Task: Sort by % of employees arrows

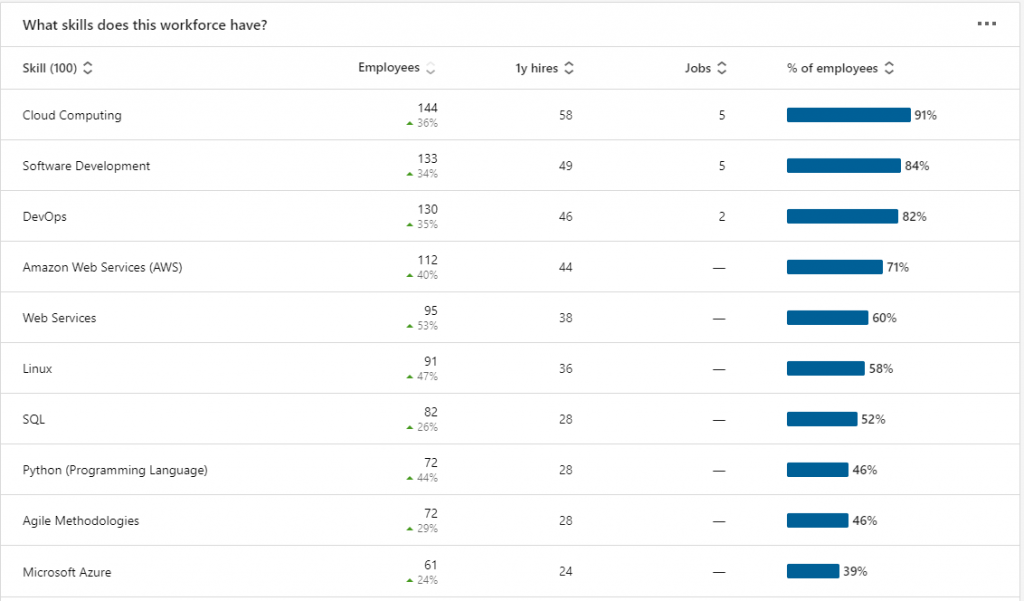Action: click(889, 68)
